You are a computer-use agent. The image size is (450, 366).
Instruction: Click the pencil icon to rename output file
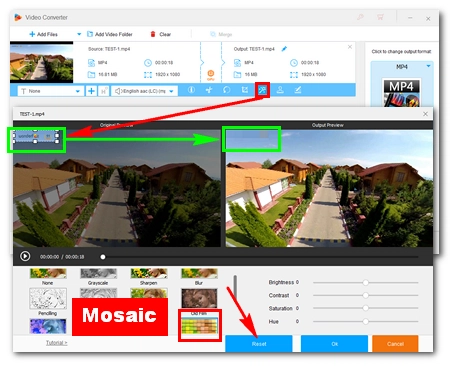pos(284,49)
